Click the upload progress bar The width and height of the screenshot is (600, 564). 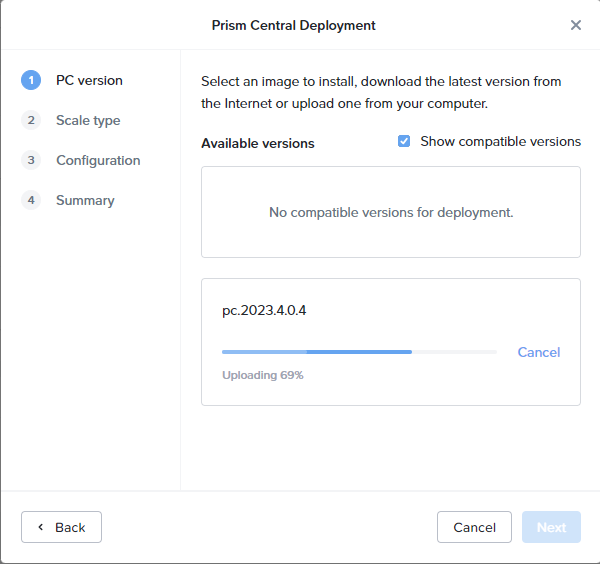pyautogui.click(x=359, y=352)
